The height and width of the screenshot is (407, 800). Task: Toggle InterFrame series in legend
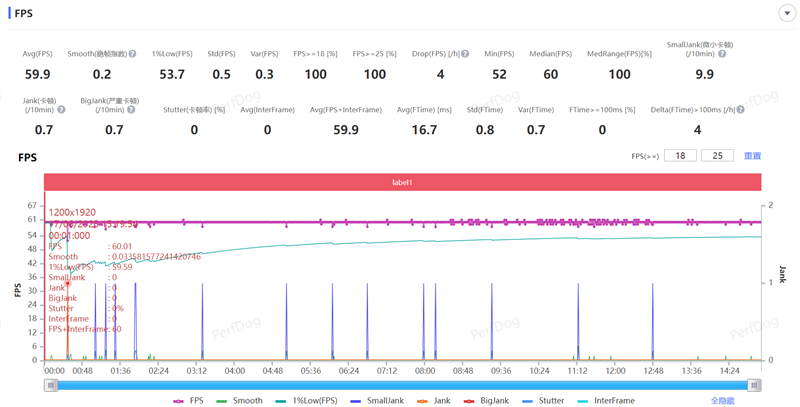point(606,401)
